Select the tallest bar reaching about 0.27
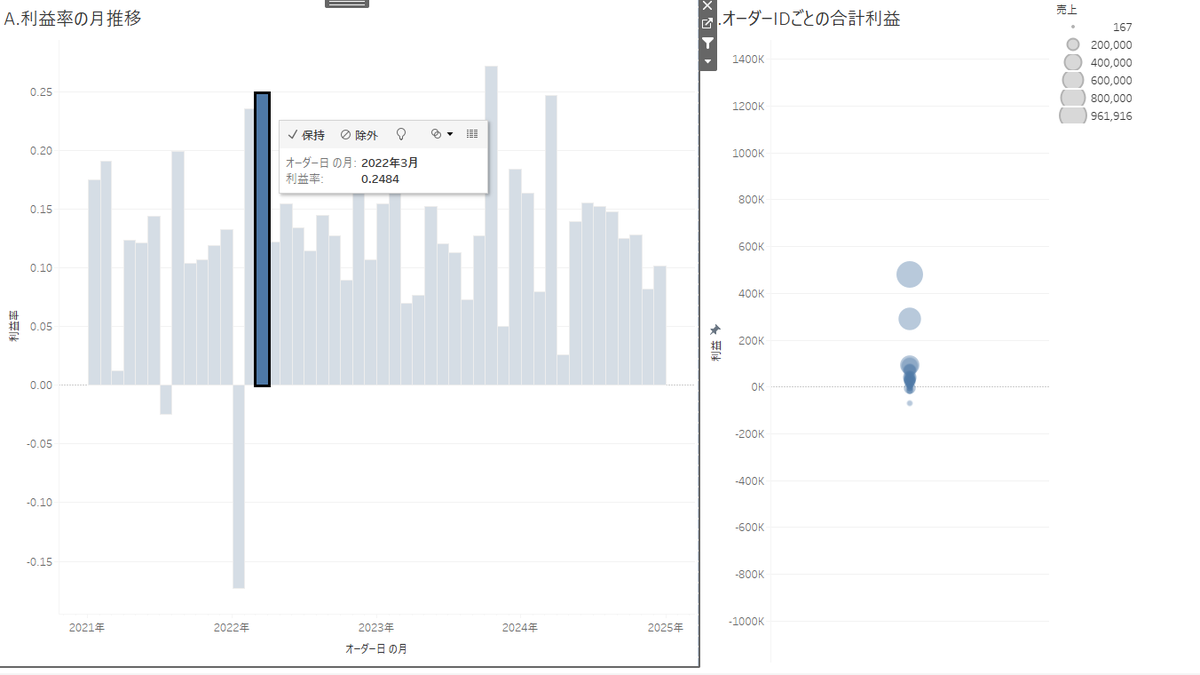The height and width of the screenshot is (675, 1200). pos(491,225)
